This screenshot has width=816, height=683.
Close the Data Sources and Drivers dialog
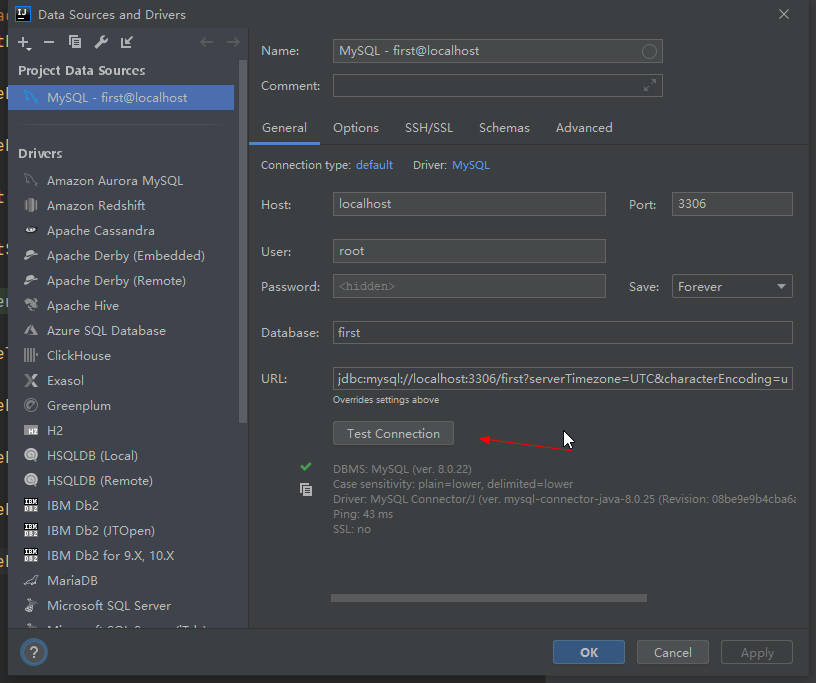pyautogui.click(x=784, y=15)
